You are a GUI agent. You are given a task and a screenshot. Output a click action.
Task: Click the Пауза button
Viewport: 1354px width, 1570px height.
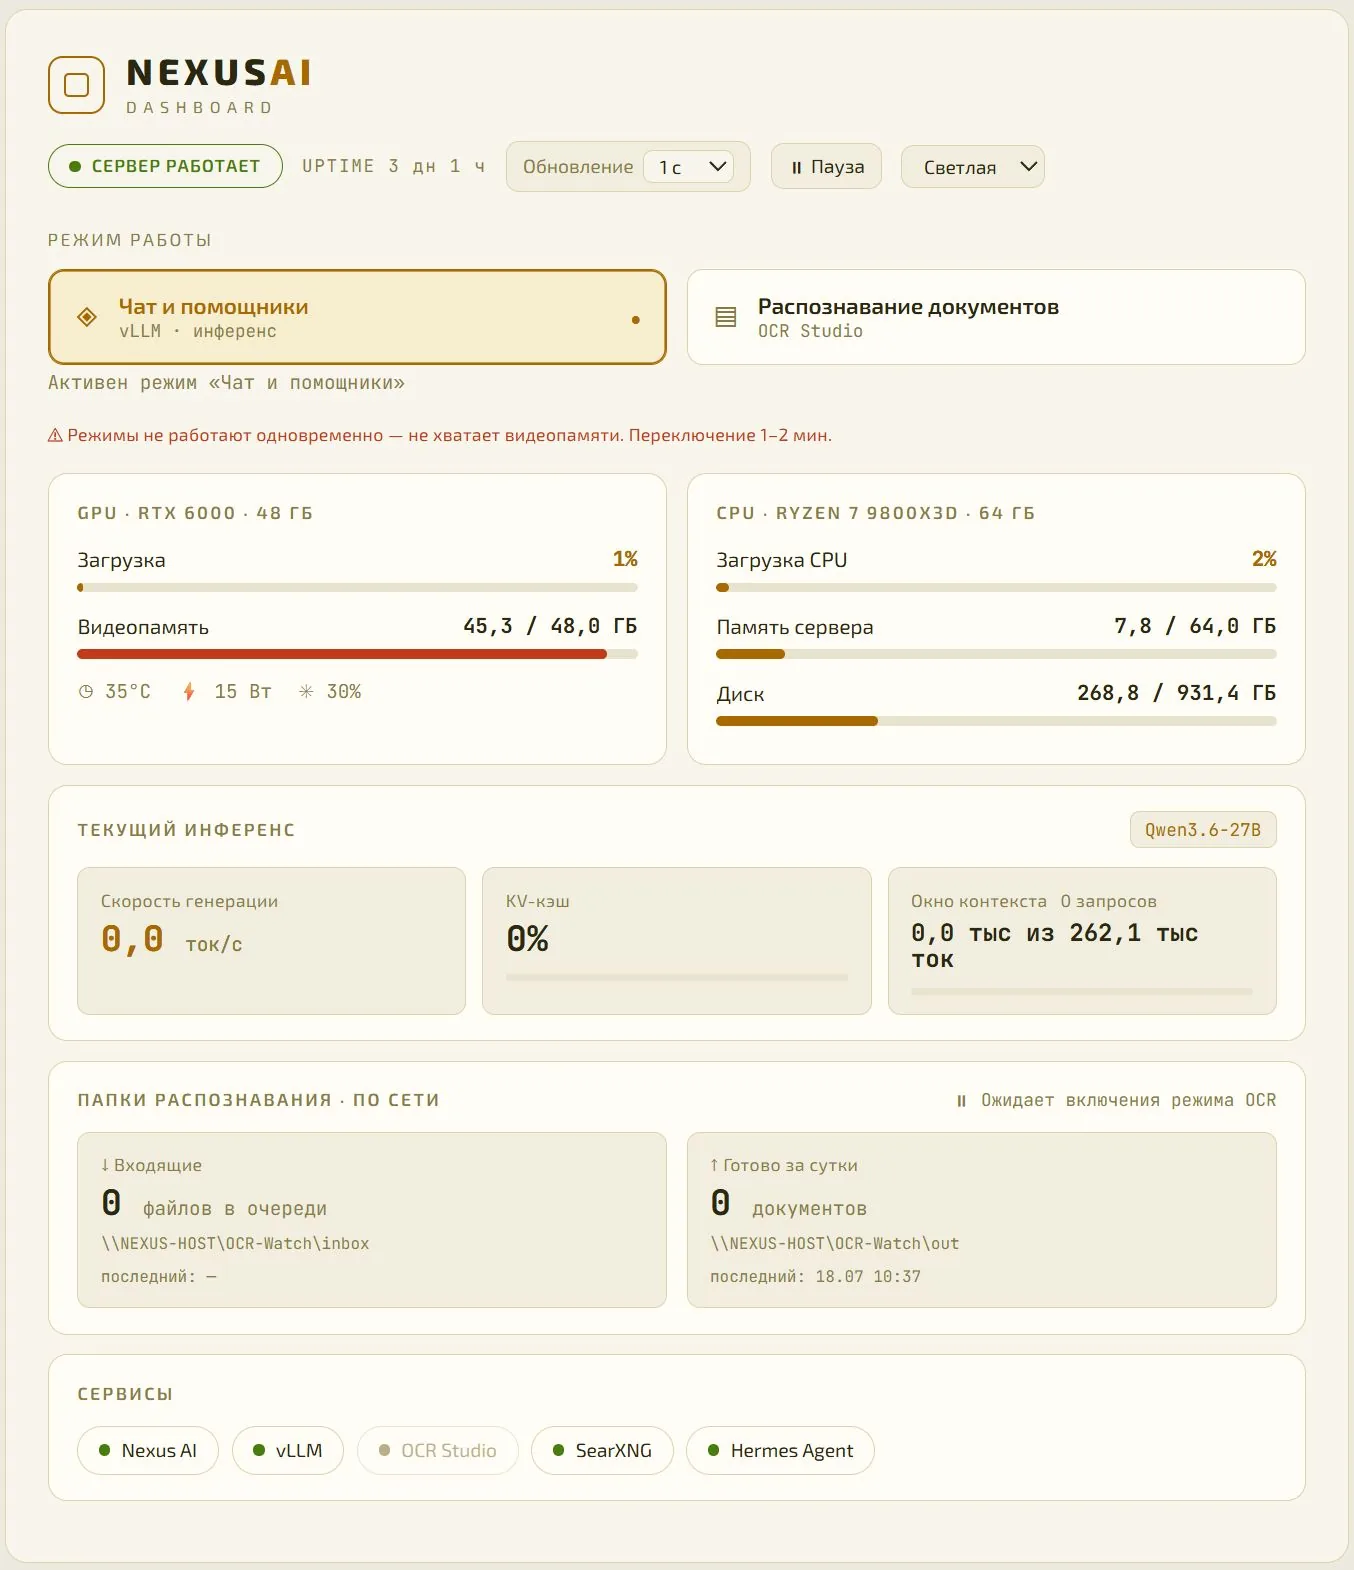[826, 167]
